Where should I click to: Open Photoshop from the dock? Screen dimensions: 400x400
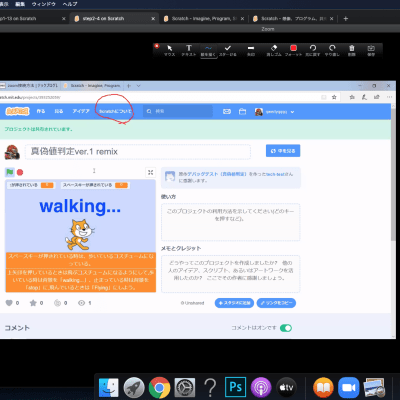pyautogui.click(x=236, y=387)
